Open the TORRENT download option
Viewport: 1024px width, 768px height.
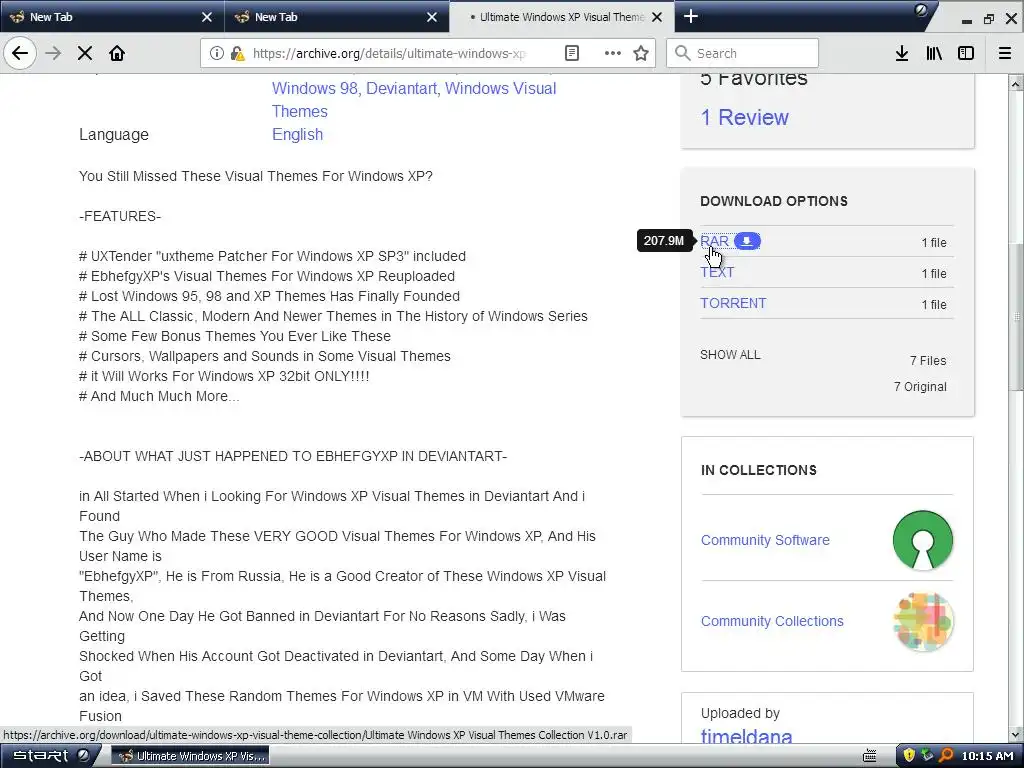733,303
